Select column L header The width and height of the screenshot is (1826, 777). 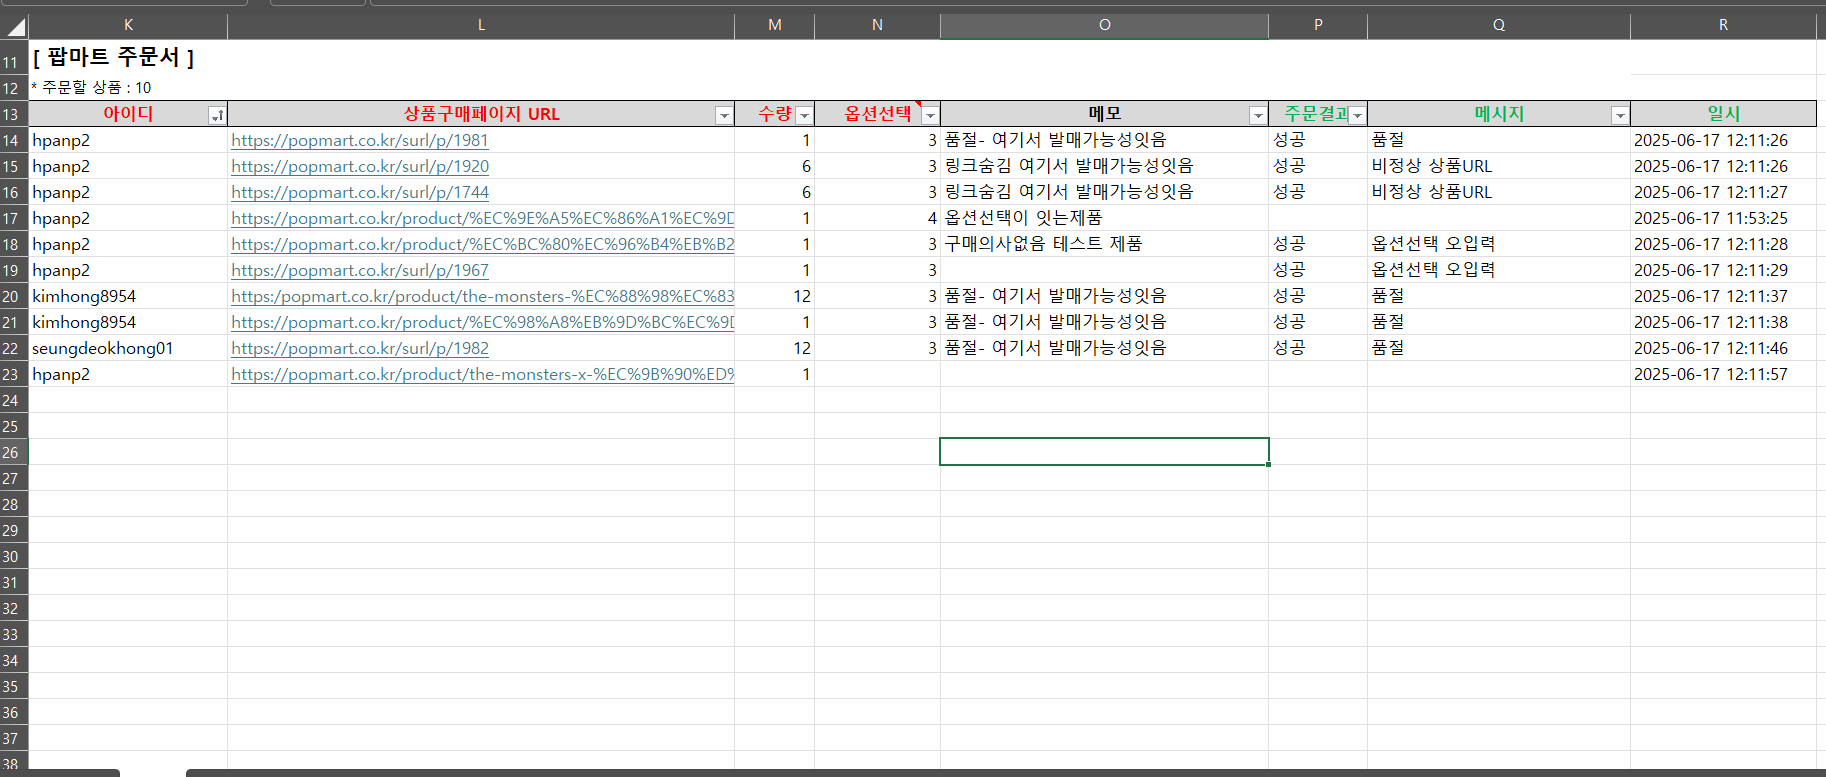point(481,25)
